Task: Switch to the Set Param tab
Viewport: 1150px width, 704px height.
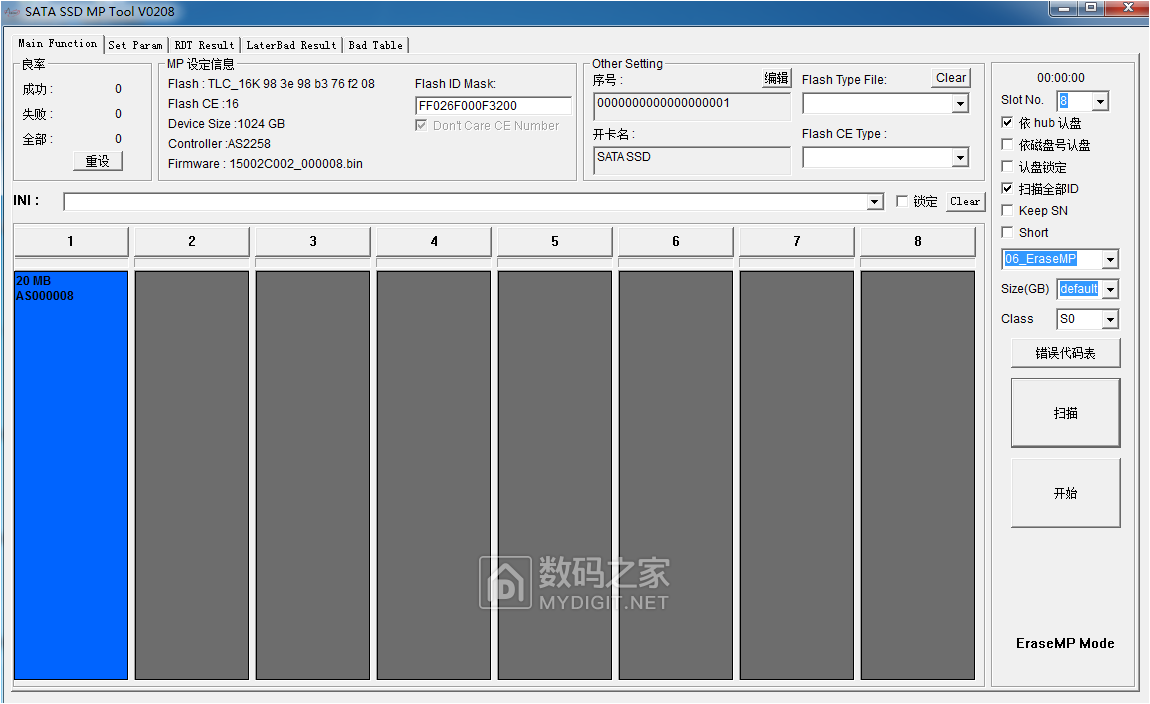Action: tap(136, 45)
